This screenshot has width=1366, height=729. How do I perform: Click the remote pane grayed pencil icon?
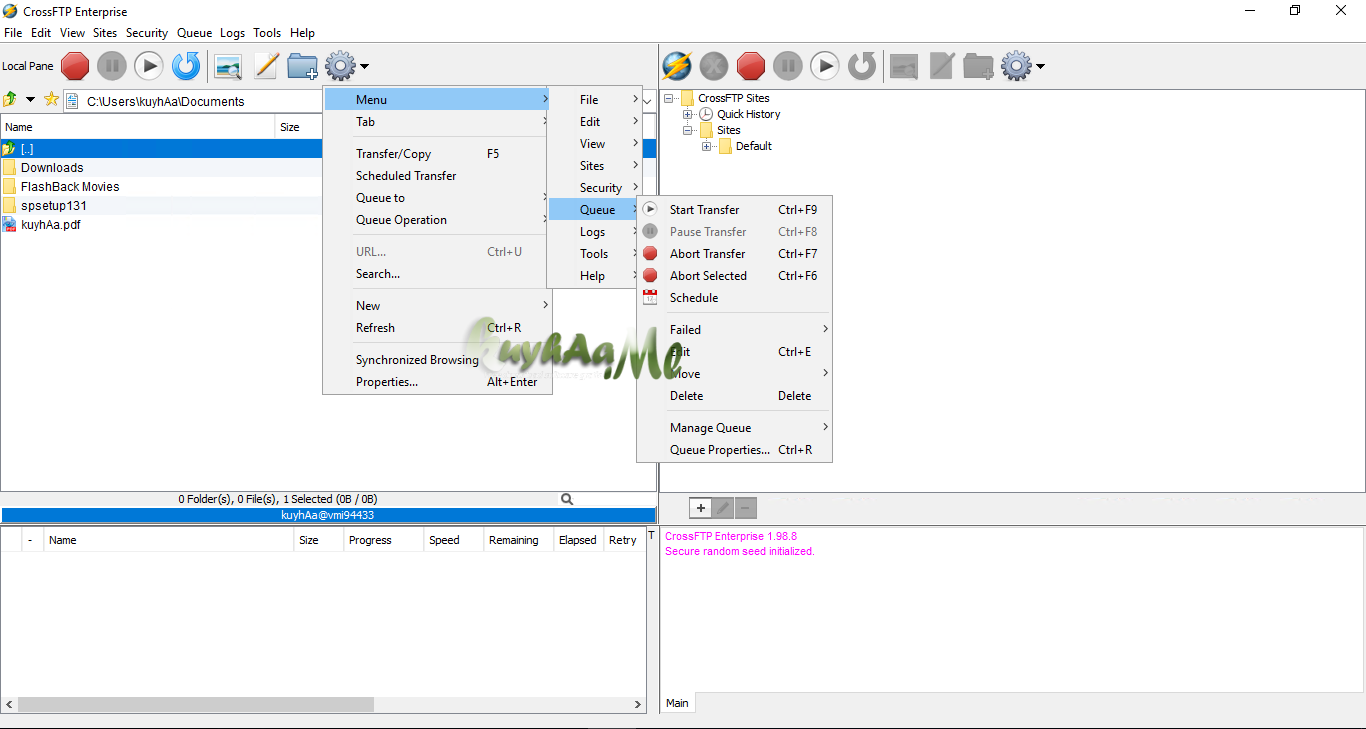tap(941, 67)
